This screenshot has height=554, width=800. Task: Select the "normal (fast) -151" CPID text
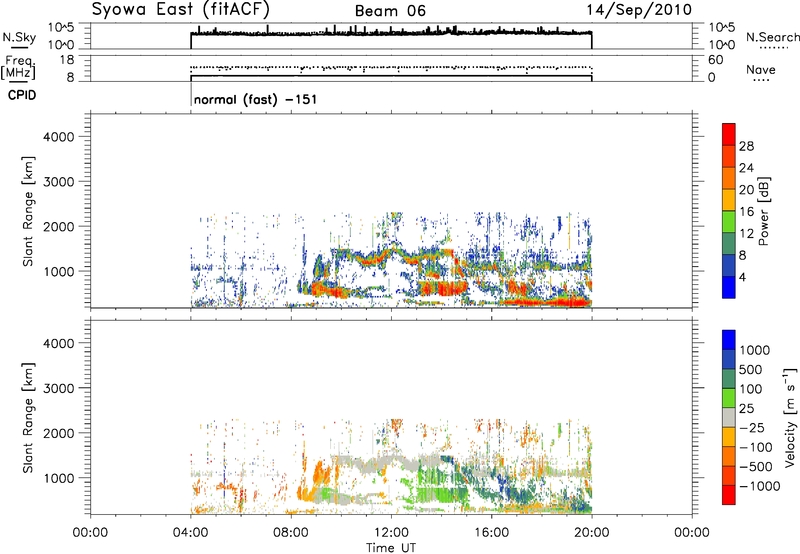point(256,99)
